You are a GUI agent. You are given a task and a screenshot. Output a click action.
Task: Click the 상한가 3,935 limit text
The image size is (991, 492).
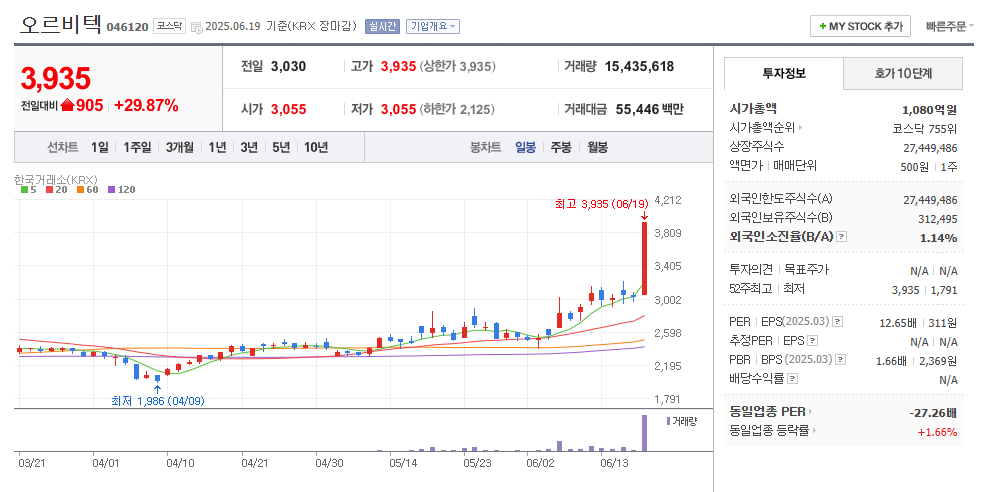[x=458, y=66]
